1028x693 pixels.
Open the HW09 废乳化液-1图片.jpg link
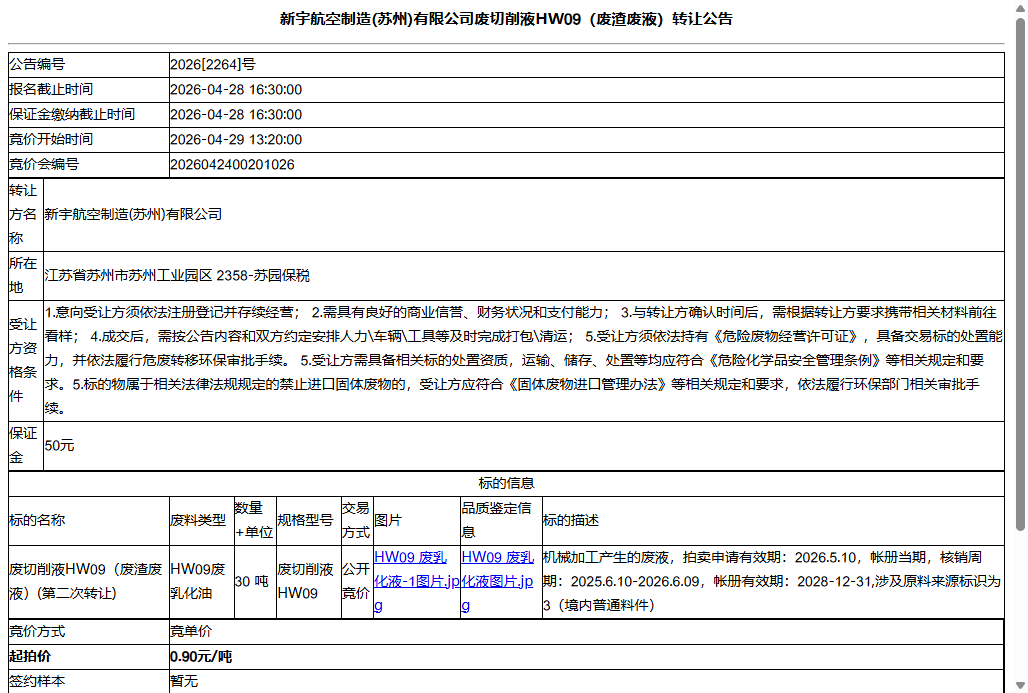[x=416, y=581]
